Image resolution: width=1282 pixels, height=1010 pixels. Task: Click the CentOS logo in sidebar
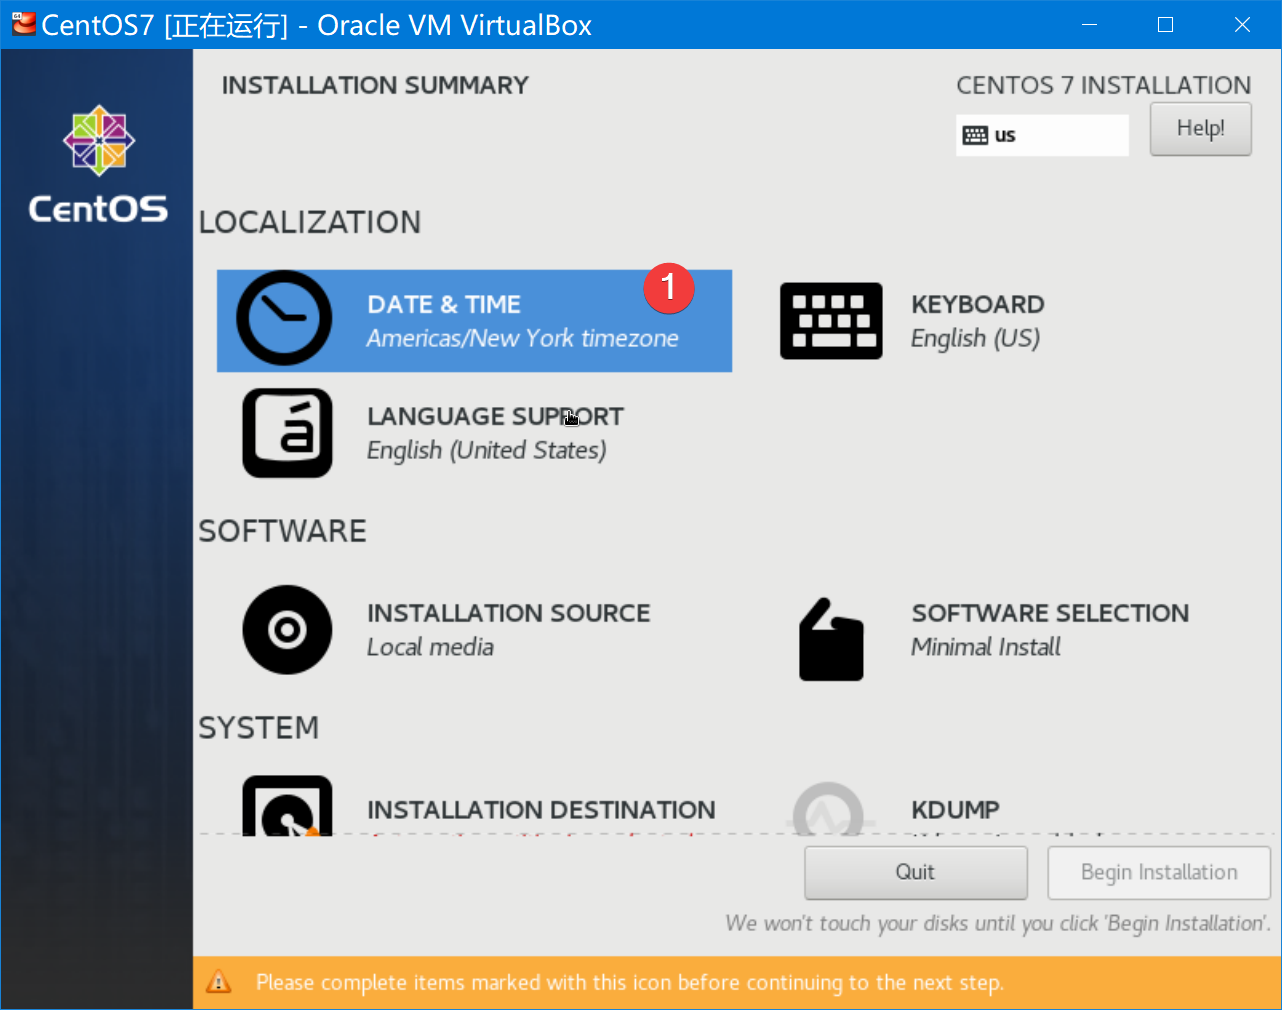[98, 165]
